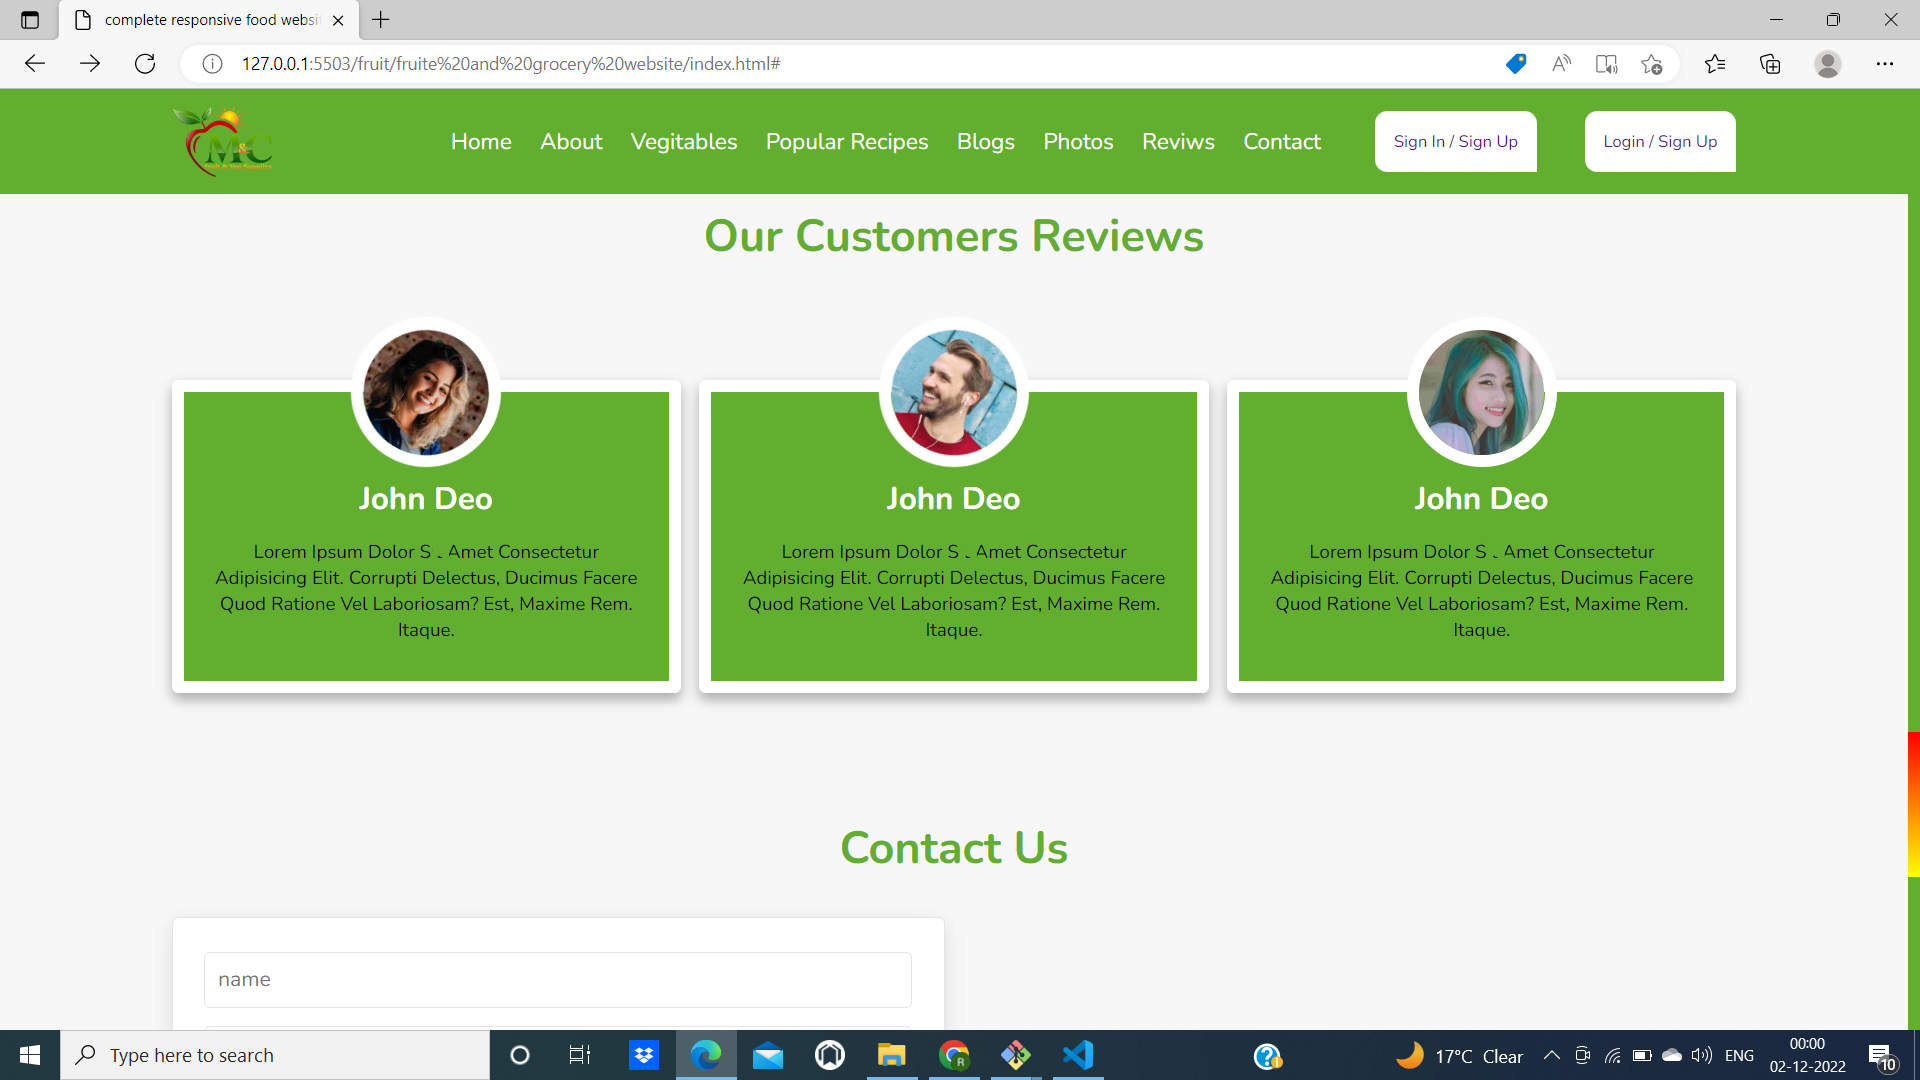The height and width of the screenshot is (1080, 1920).
Task: Expand hidden icons in the system tray
Action: tap(1551, 1055)
